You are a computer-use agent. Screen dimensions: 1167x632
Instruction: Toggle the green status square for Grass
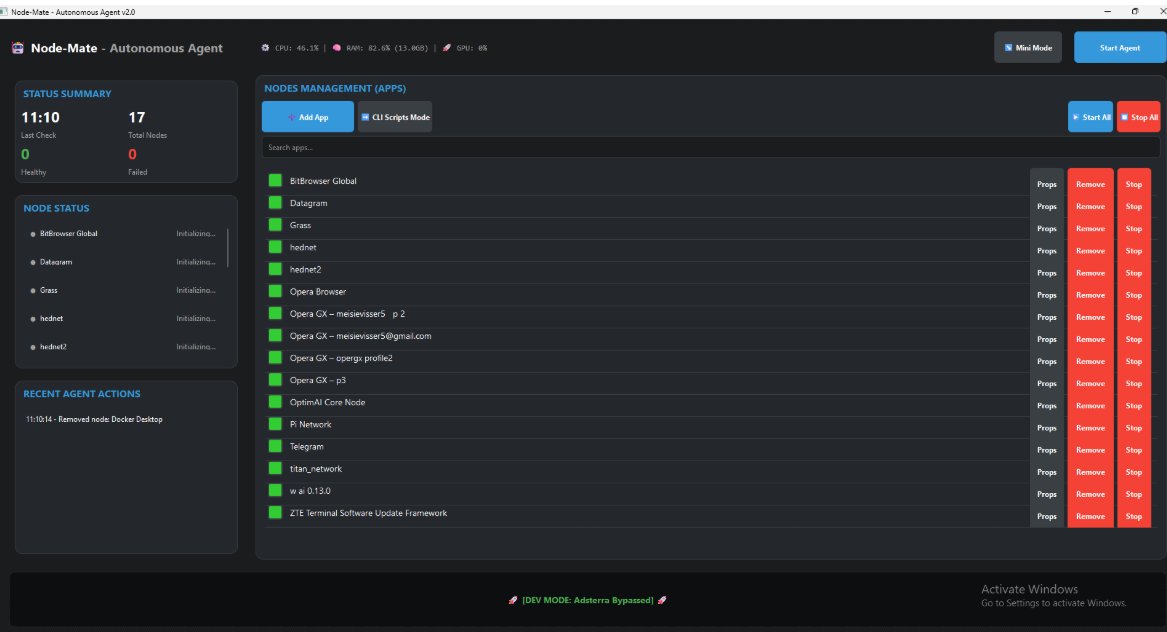tap(275, 224)
